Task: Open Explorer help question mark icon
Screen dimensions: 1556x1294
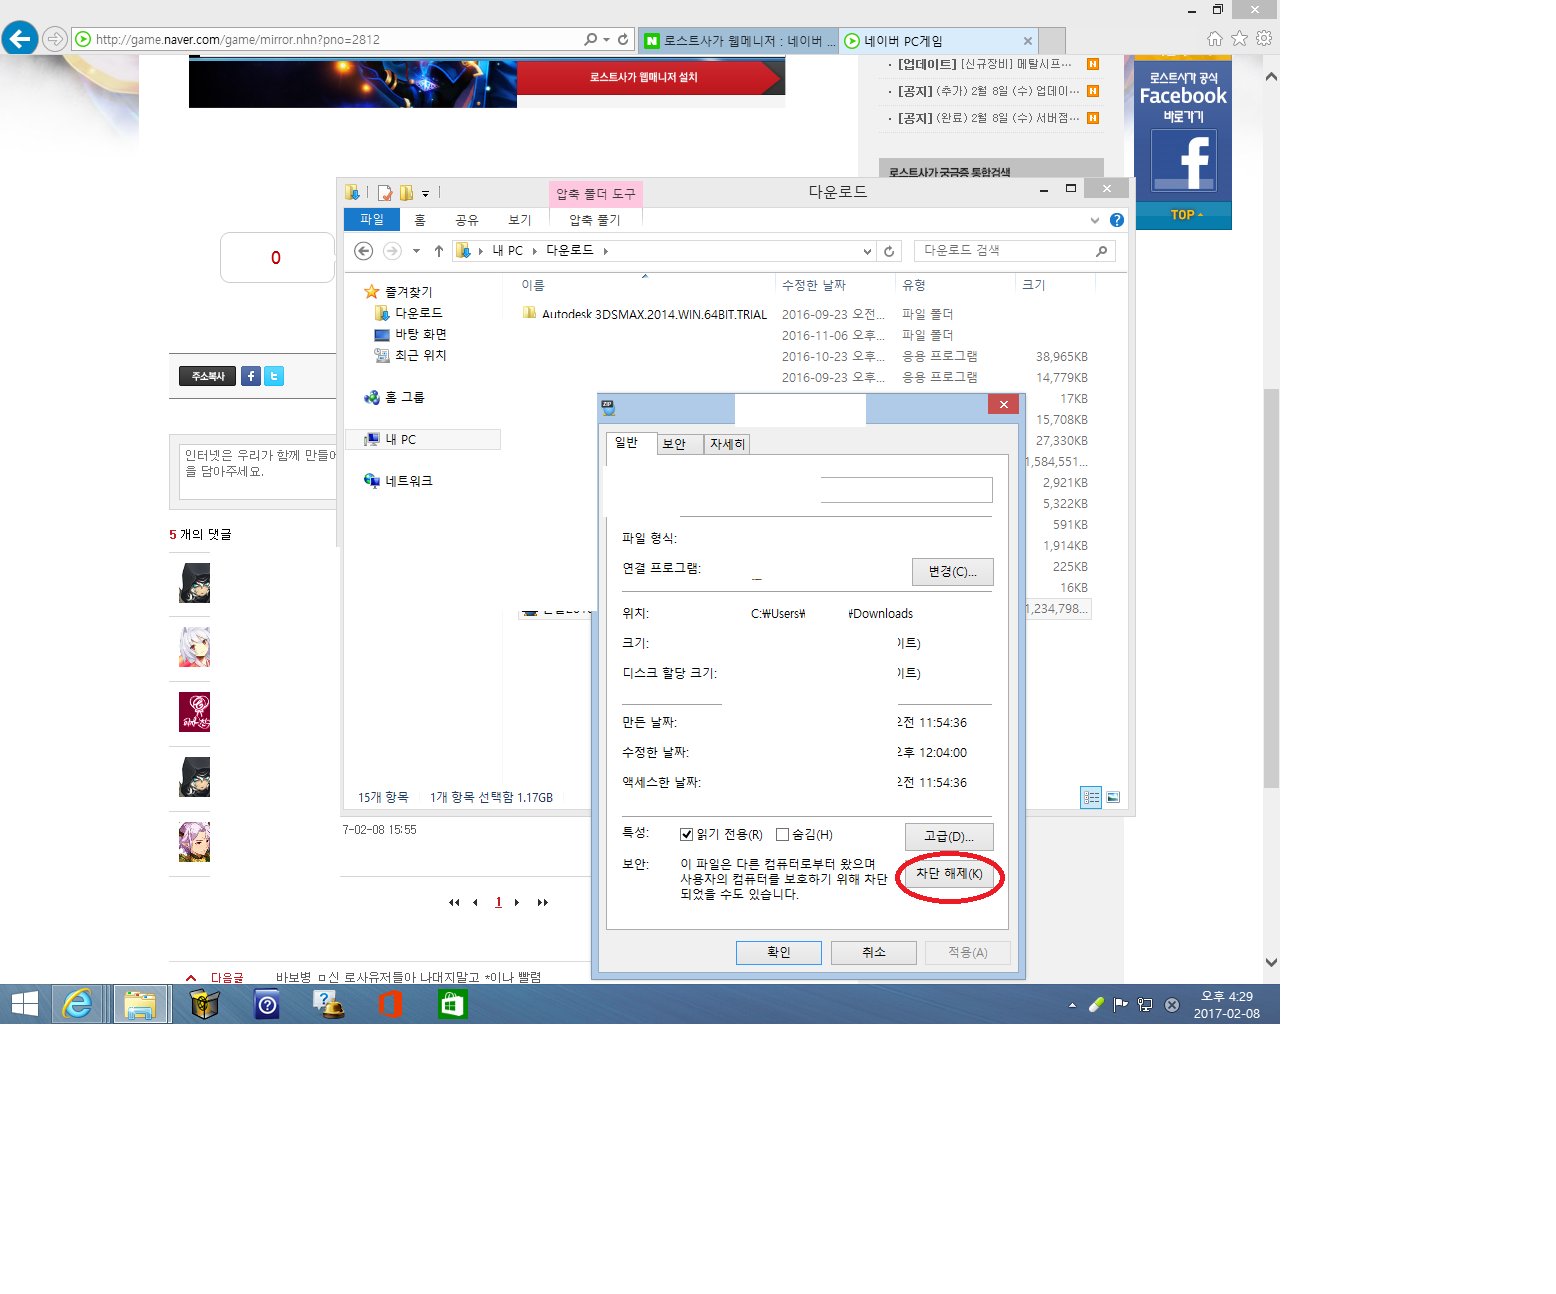Action: (x=1117, y=220)
